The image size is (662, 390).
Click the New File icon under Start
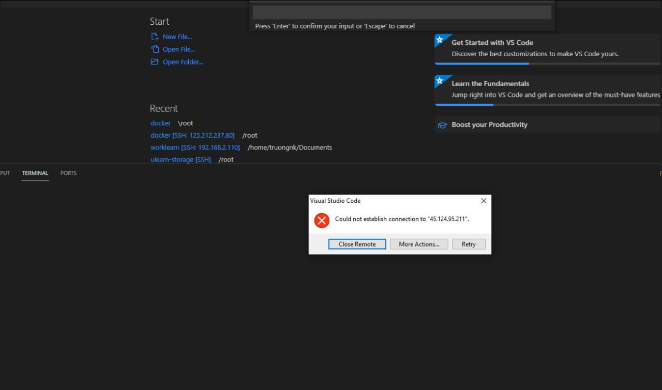click(155, 37)
